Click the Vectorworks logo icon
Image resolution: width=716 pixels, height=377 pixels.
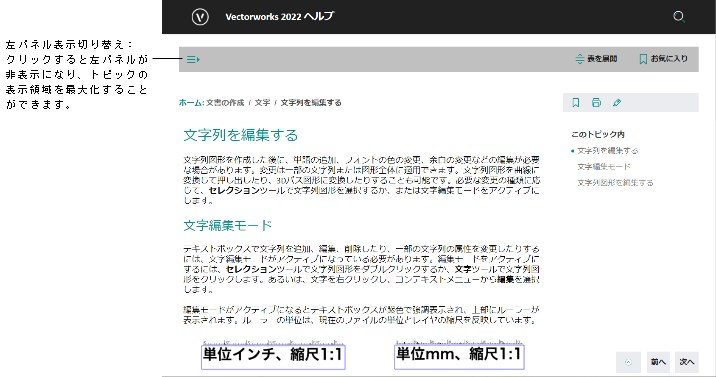[200, 17]
